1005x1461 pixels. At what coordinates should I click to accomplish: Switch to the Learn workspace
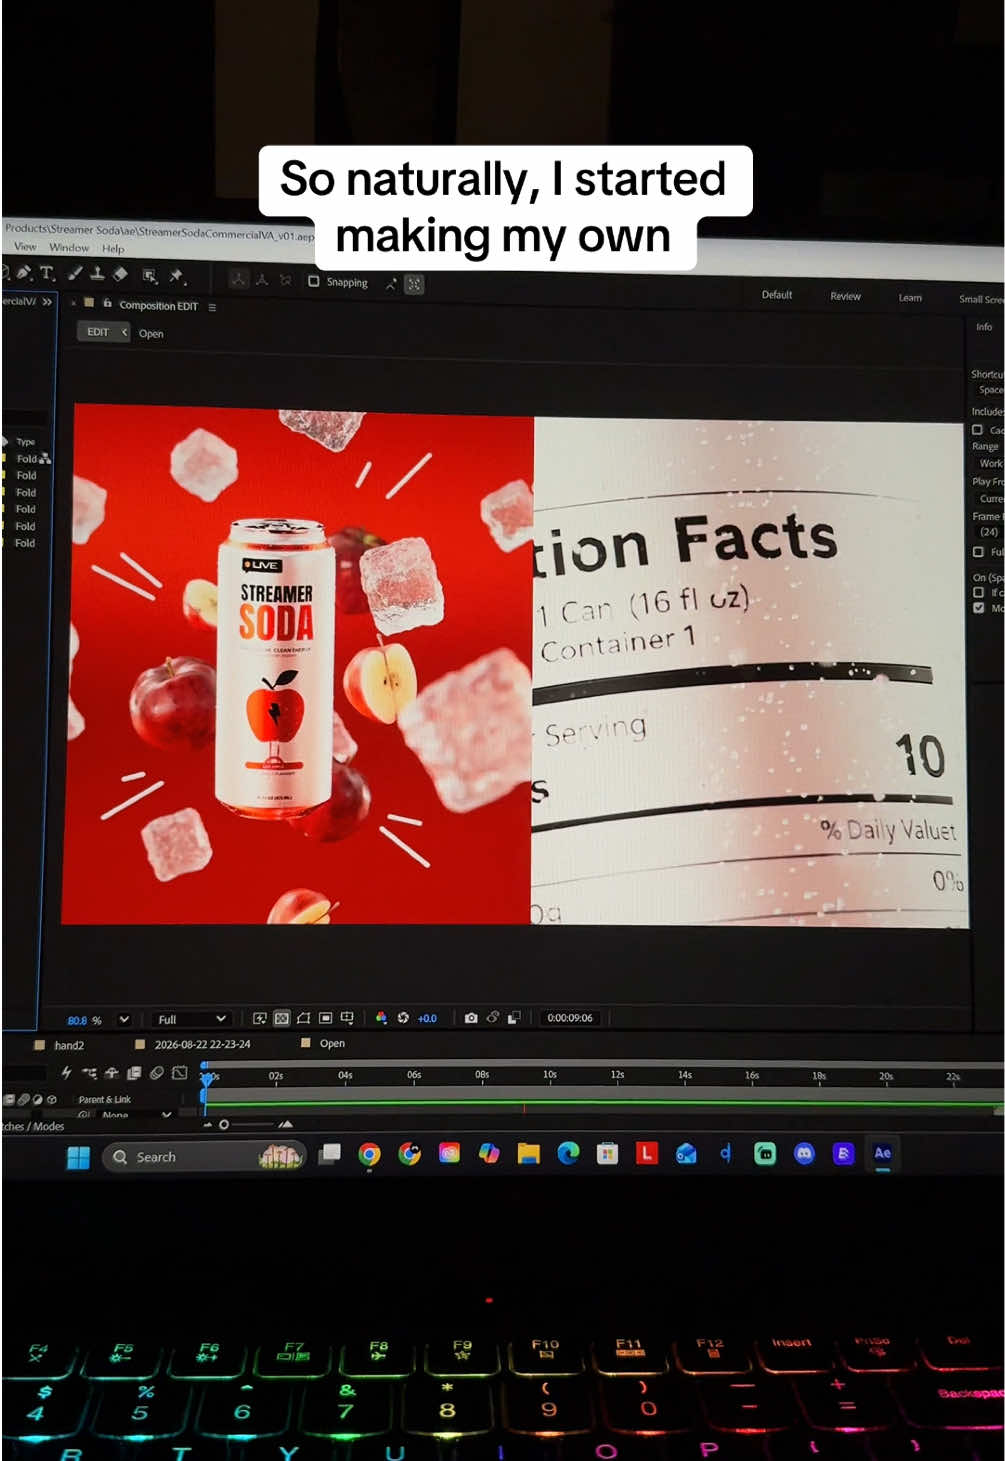point(910,298)
